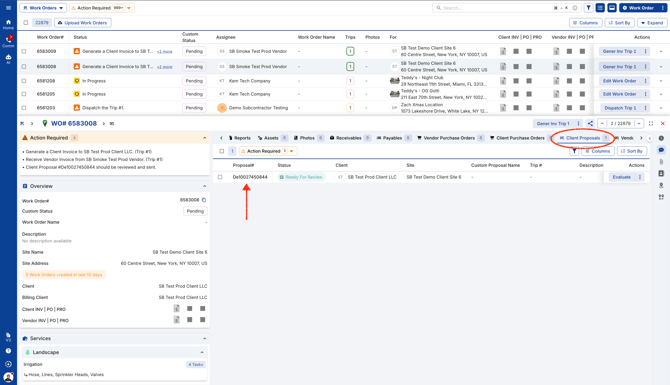Click the Expand dropdown button in list toolbar
The width and height of the screenshot is (670, 385).
coord(652,23)
